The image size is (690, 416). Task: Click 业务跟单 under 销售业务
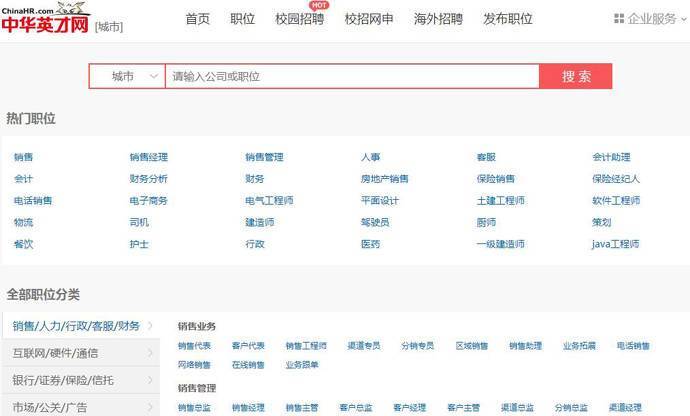[x=302, y=365]
